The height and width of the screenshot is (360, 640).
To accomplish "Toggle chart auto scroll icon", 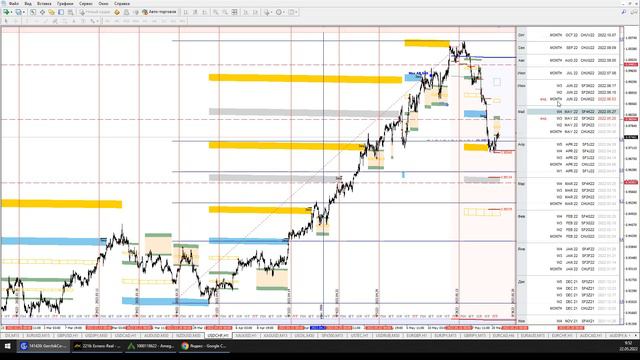I will coord(246,12).
